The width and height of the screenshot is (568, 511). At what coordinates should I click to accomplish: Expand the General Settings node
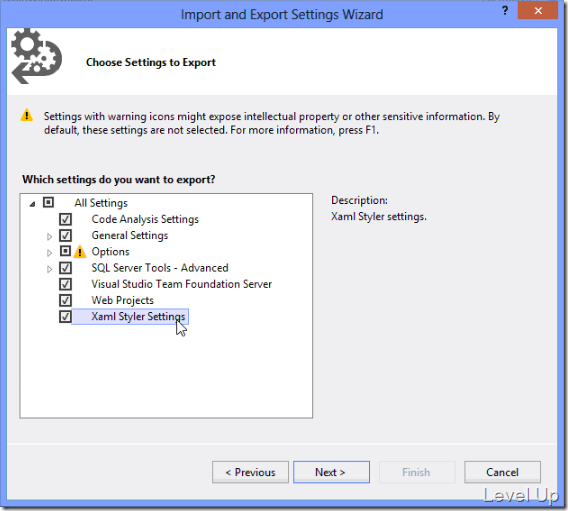[49, 236]
